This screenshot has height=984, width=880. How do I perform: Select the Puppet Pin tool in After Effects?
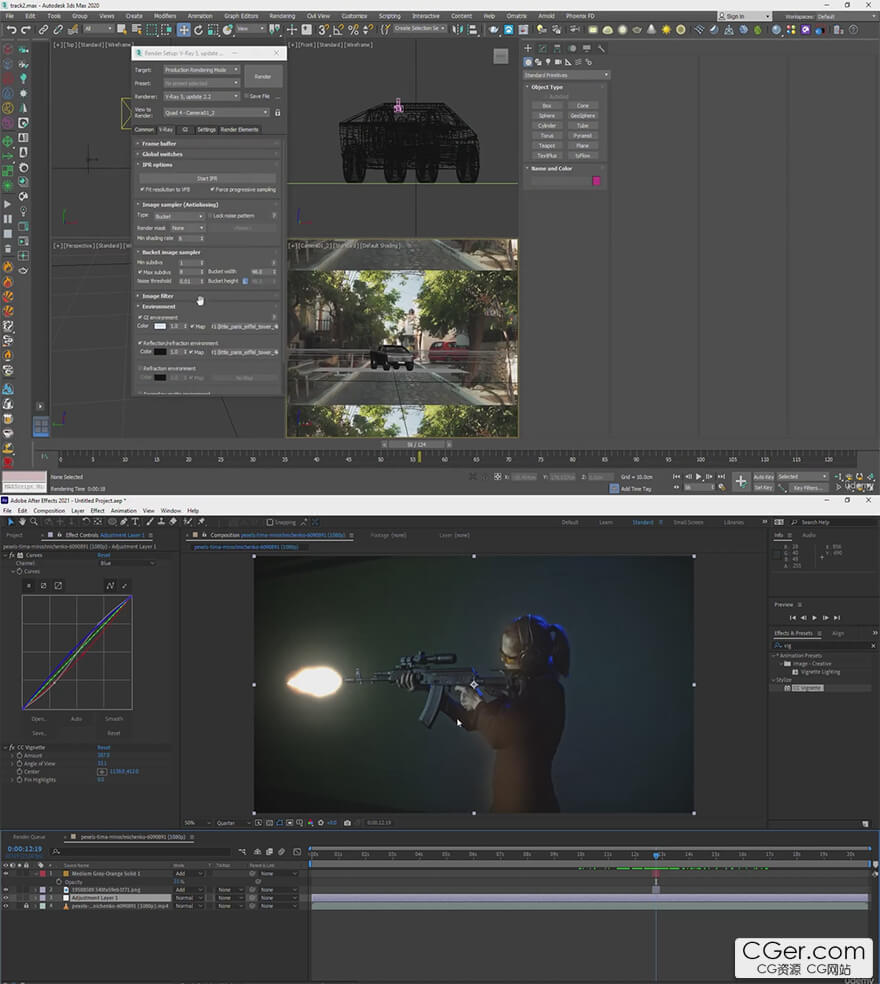[x=201, y=521]
